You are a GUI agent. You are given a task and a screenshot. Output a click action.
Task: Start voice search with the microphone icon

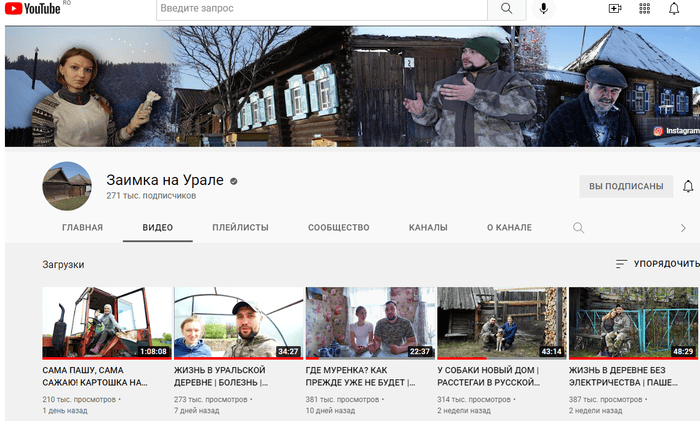pos(543,8)
